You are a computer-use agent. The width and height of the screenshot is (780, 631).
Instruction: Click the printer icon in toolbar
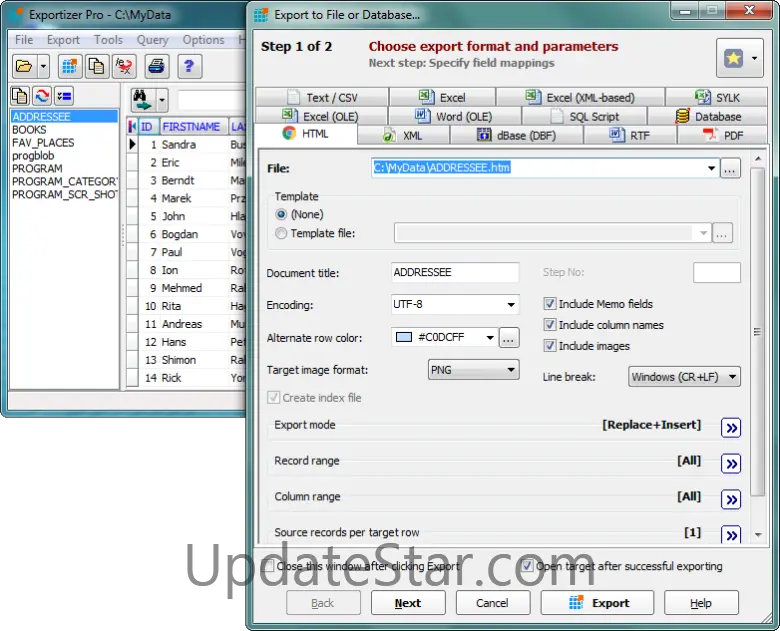tap(156, 67)
